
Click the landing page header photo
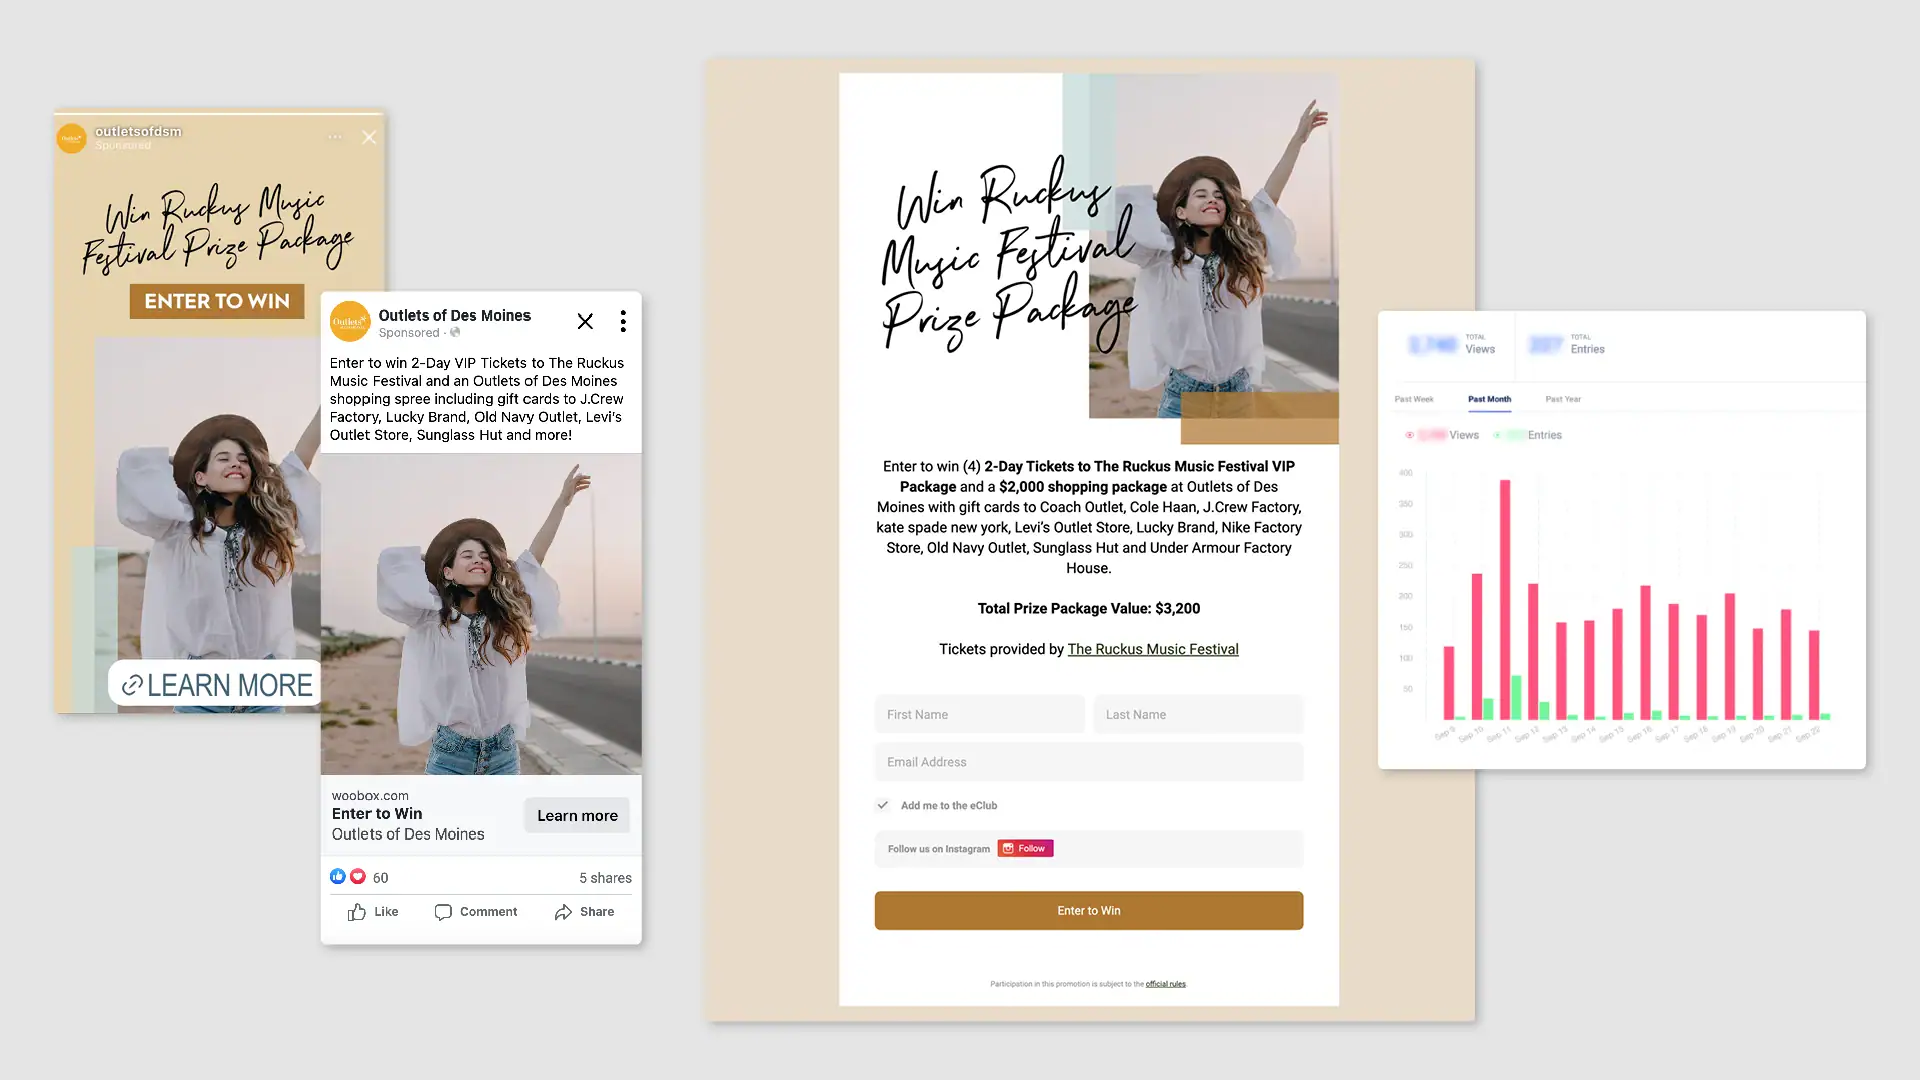[1214, 246]
